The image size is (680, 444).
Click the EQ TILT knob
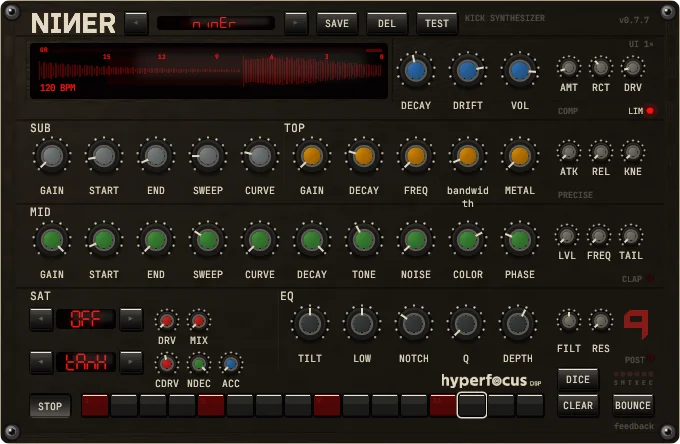[x=310, y=324]
